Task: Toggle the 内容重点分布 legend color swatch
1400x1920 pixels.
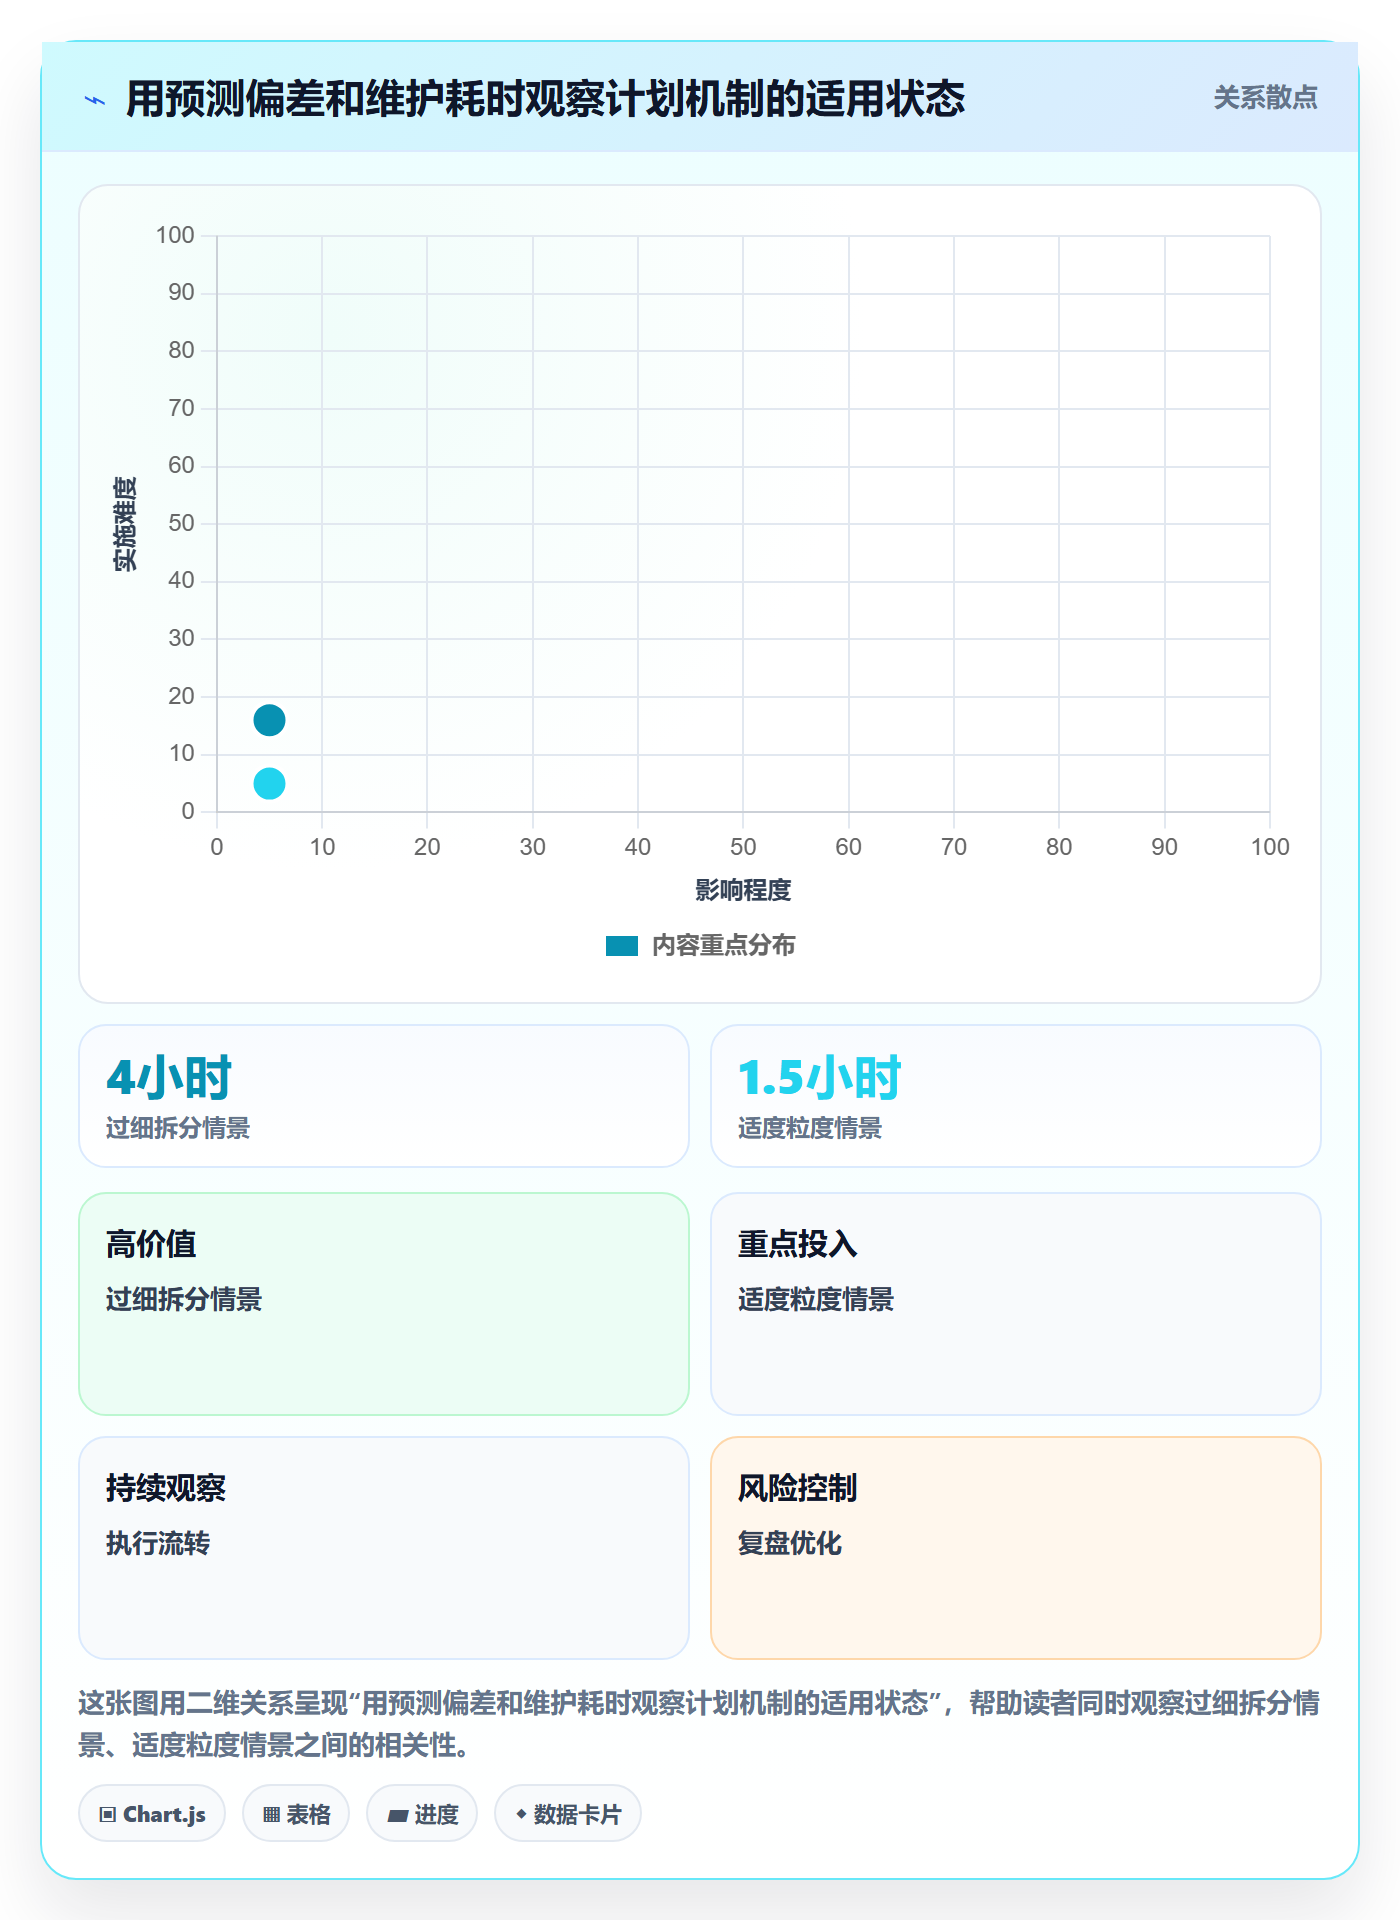Action: [622, 946]
